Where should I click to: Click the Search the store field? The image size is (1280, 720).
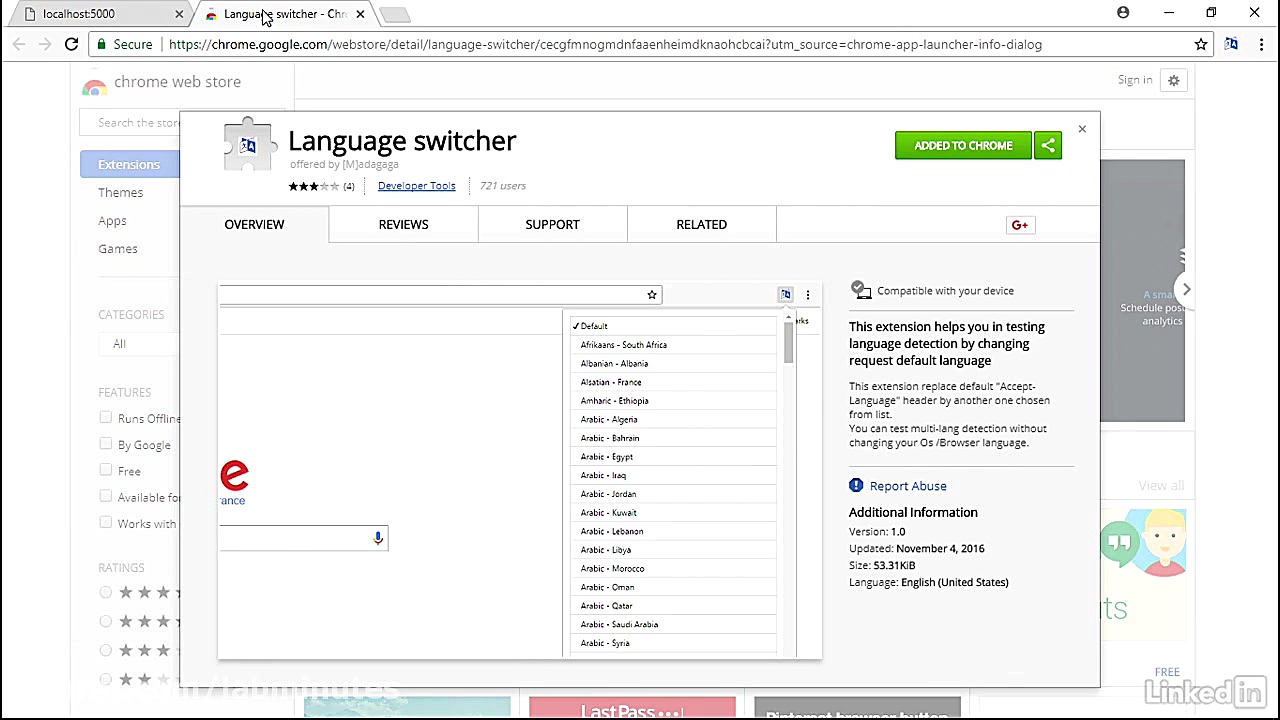pyautogui.click(x=131, y=122)
